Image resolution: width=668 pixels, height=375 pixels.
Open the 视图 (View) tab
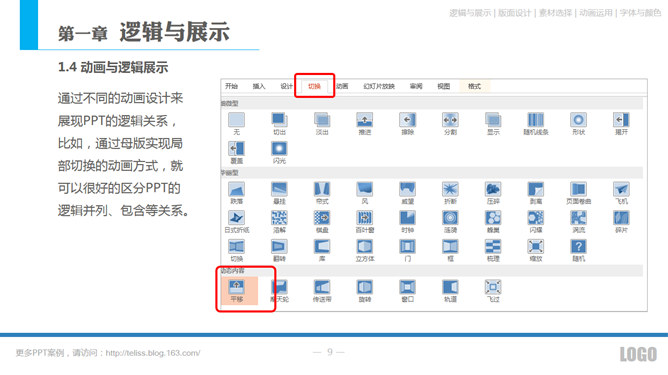[443, 86]
